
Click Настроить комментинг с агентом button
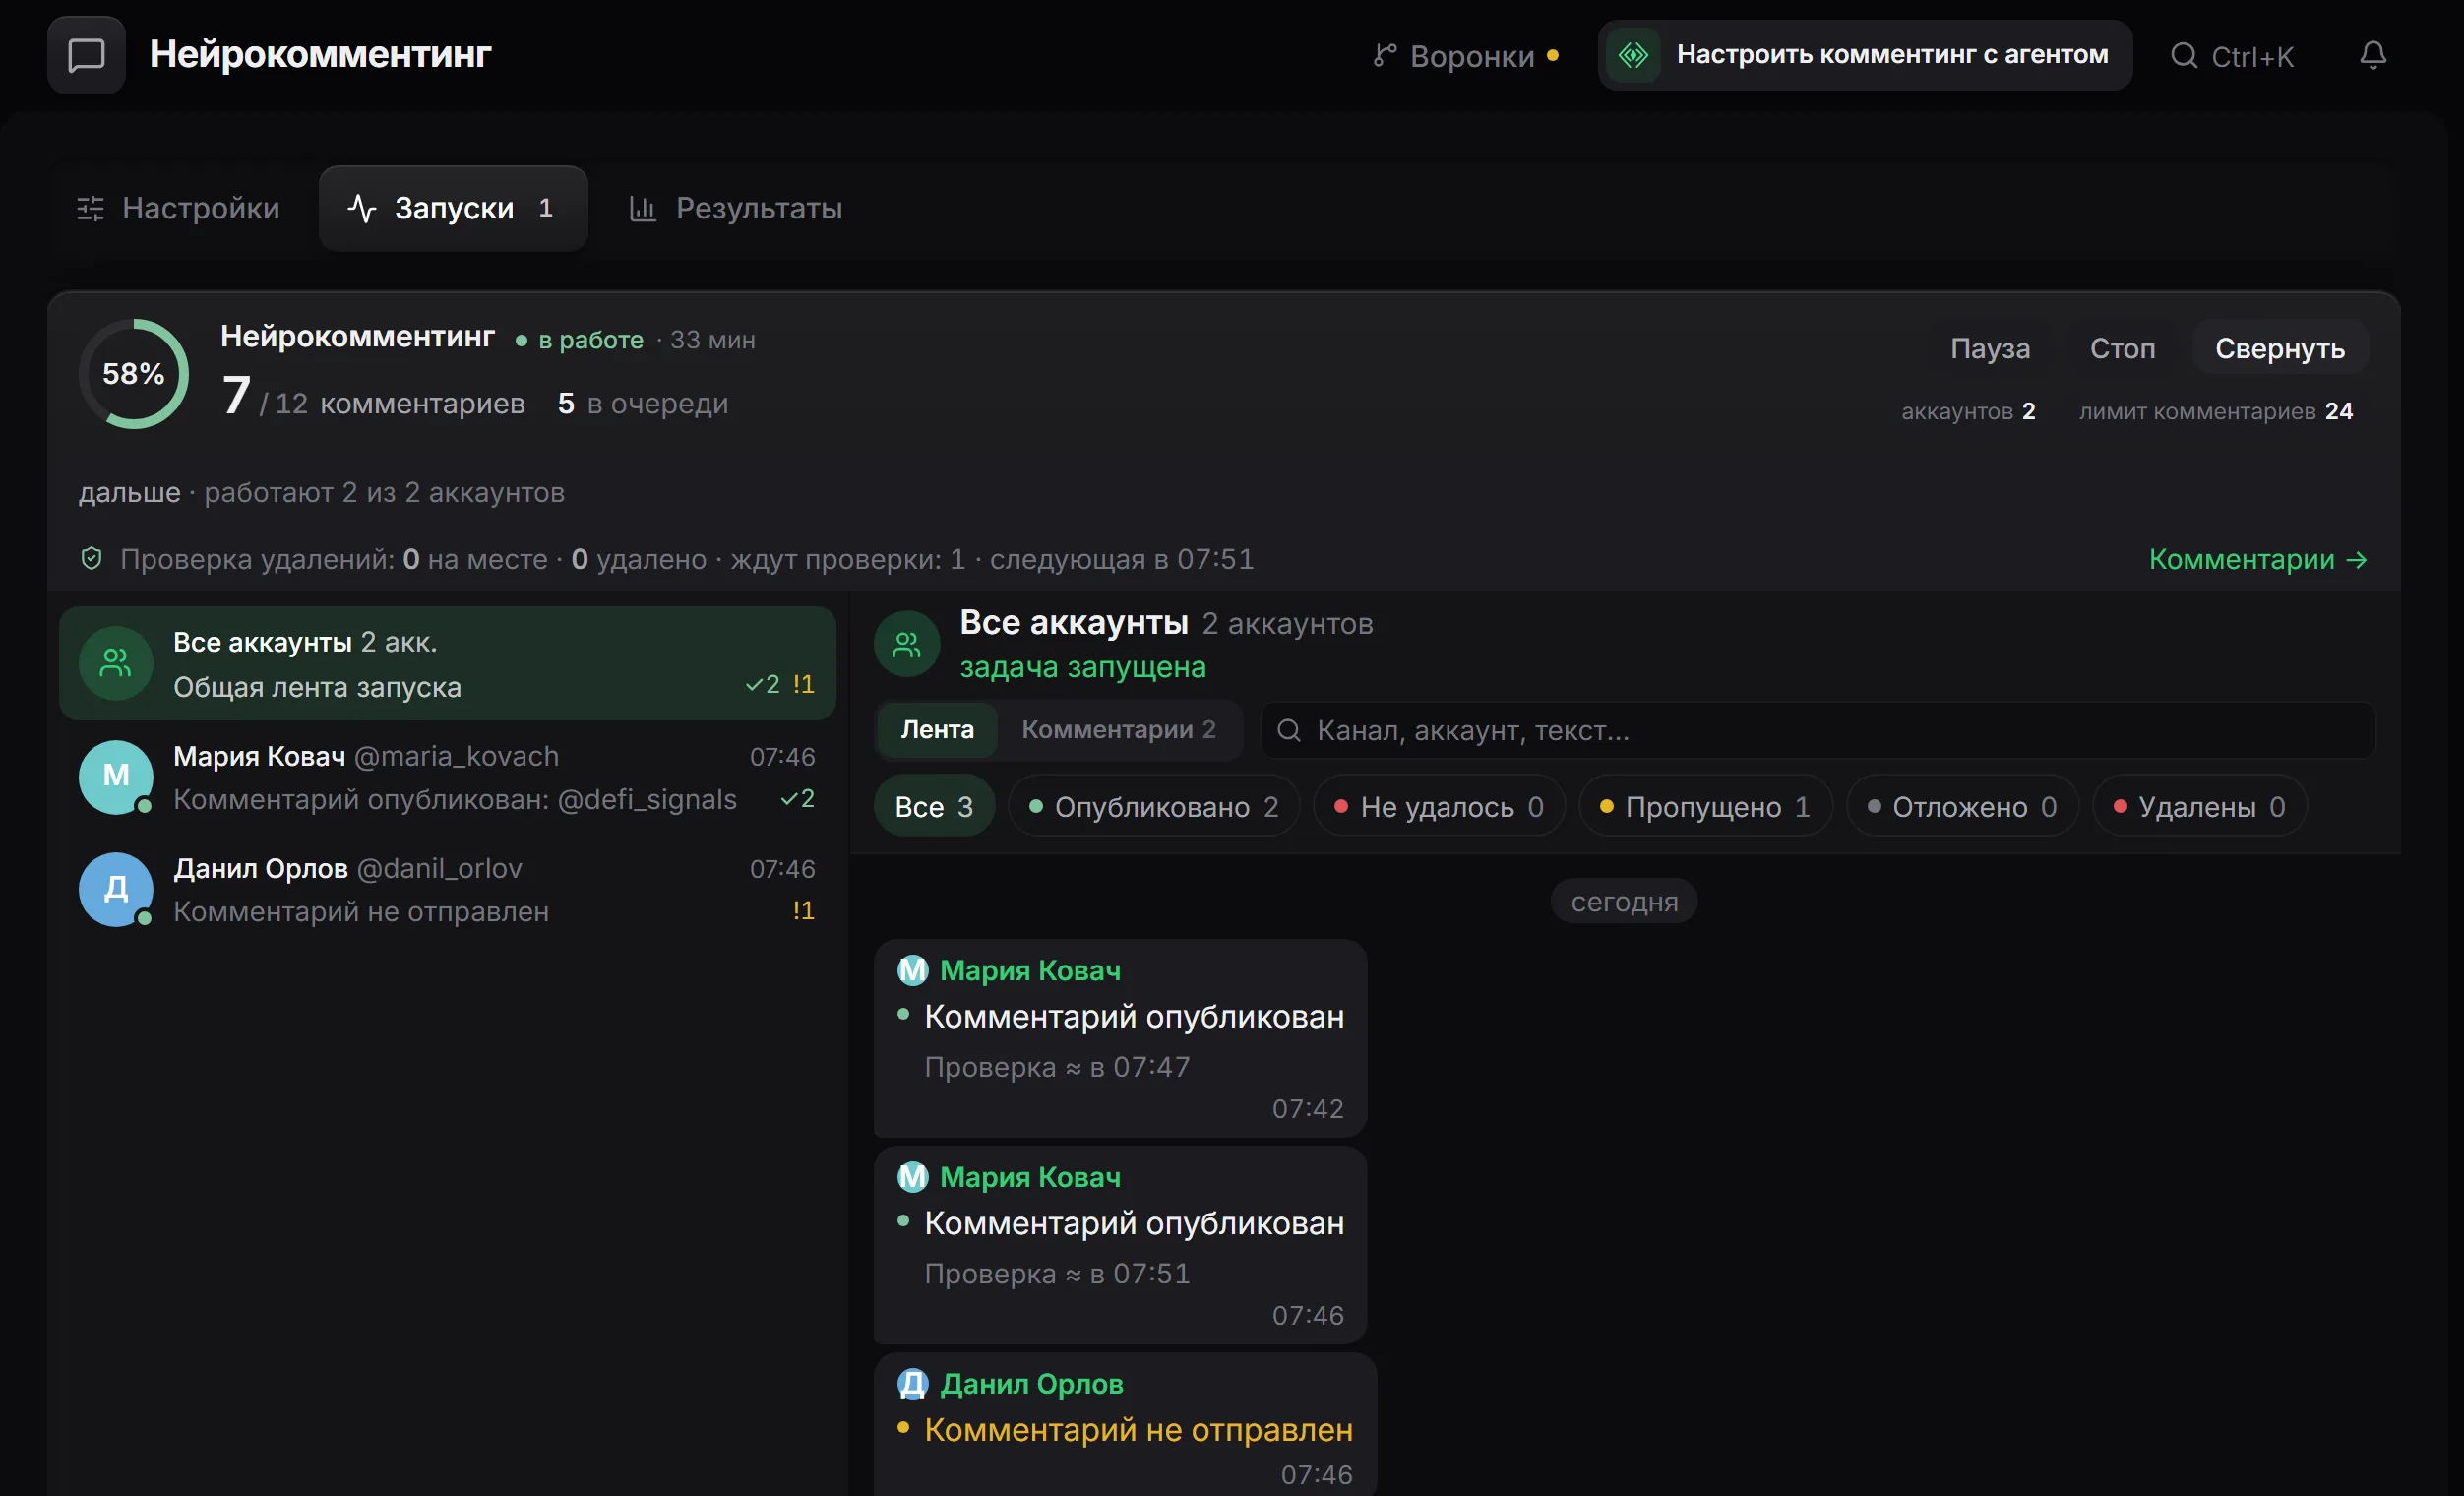[1865, 55]
